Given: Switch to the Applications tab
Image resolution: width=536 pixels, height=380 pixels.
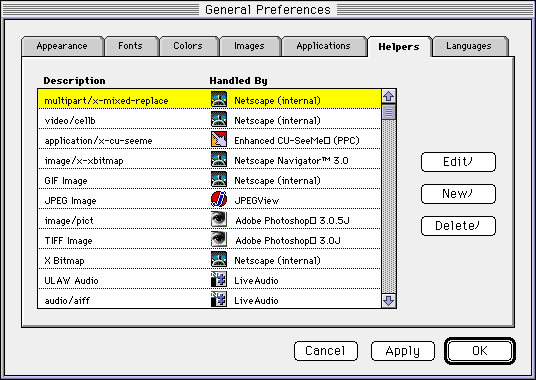Looking at the screenshot, I should pos(323,46).
